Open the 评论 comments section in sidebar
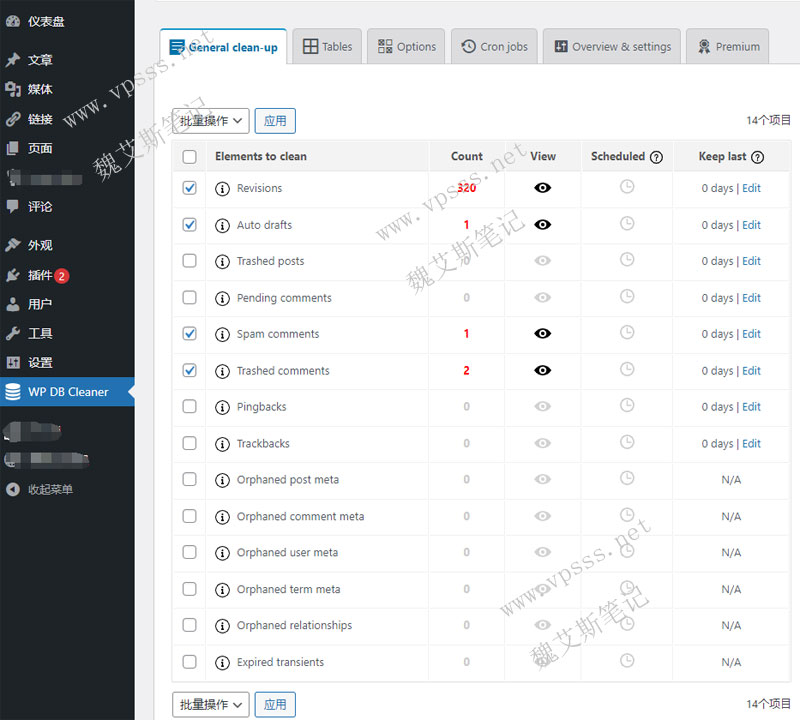Screen dimensions: 800x720 coord(29,206)
